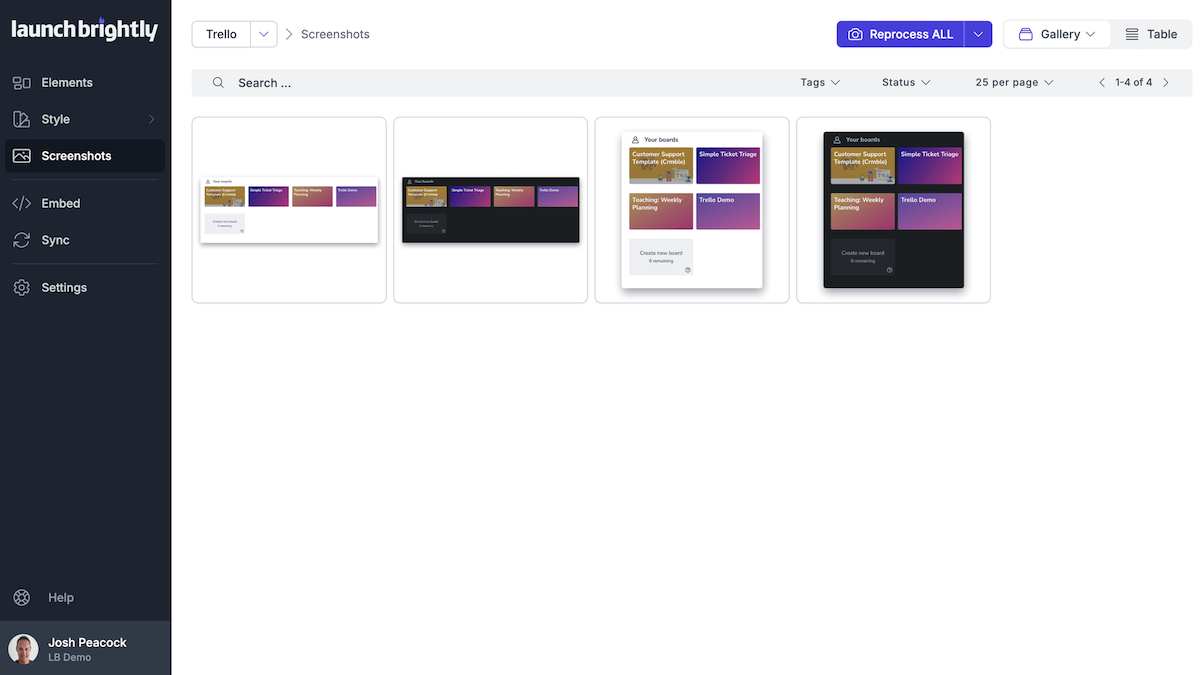
Task: Click the Help lifebuoy icon
Action: click(22, 598)
